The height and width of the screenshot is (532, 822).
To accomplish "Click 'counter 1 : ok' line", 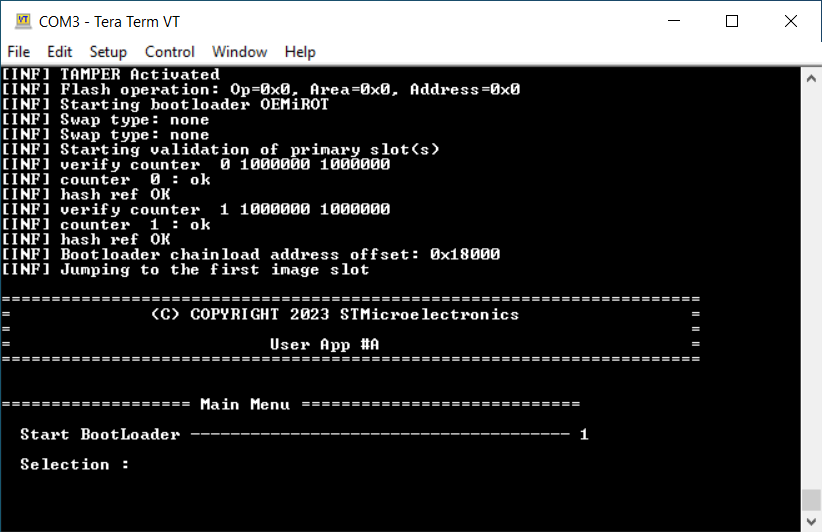I will [x=106, y=225].
